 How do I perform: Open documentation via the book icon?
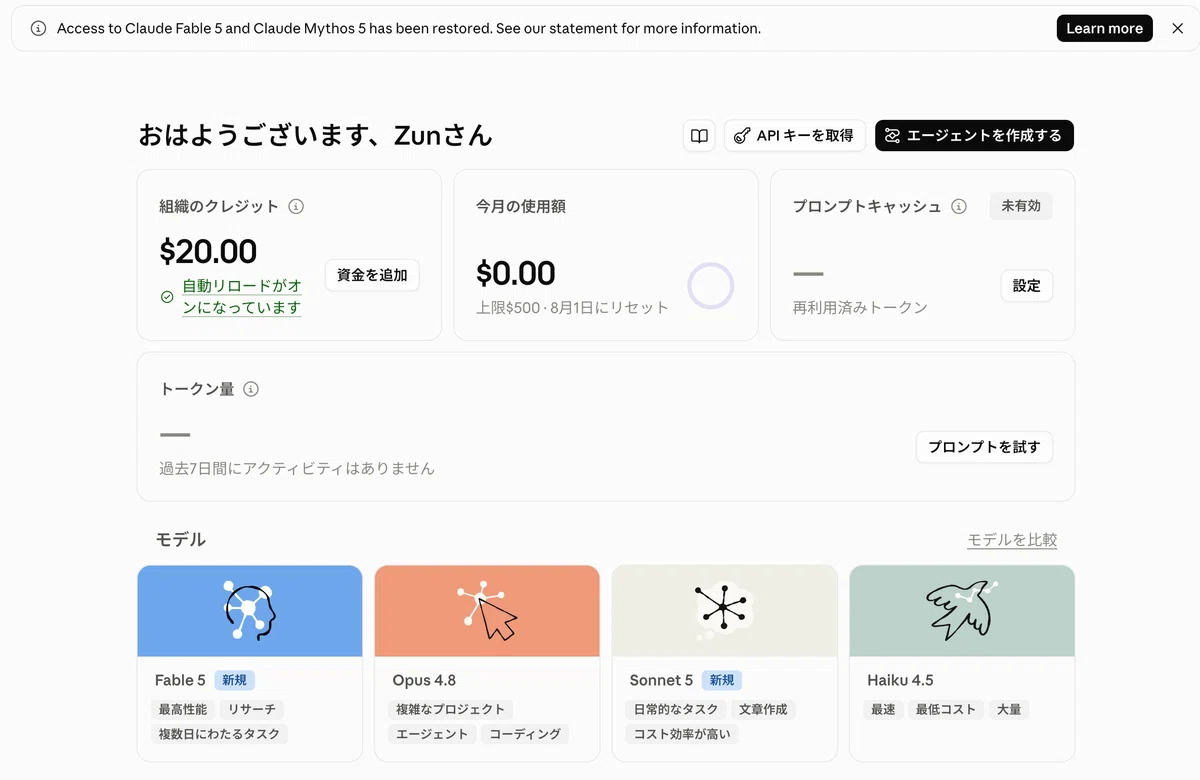(700, 136)
